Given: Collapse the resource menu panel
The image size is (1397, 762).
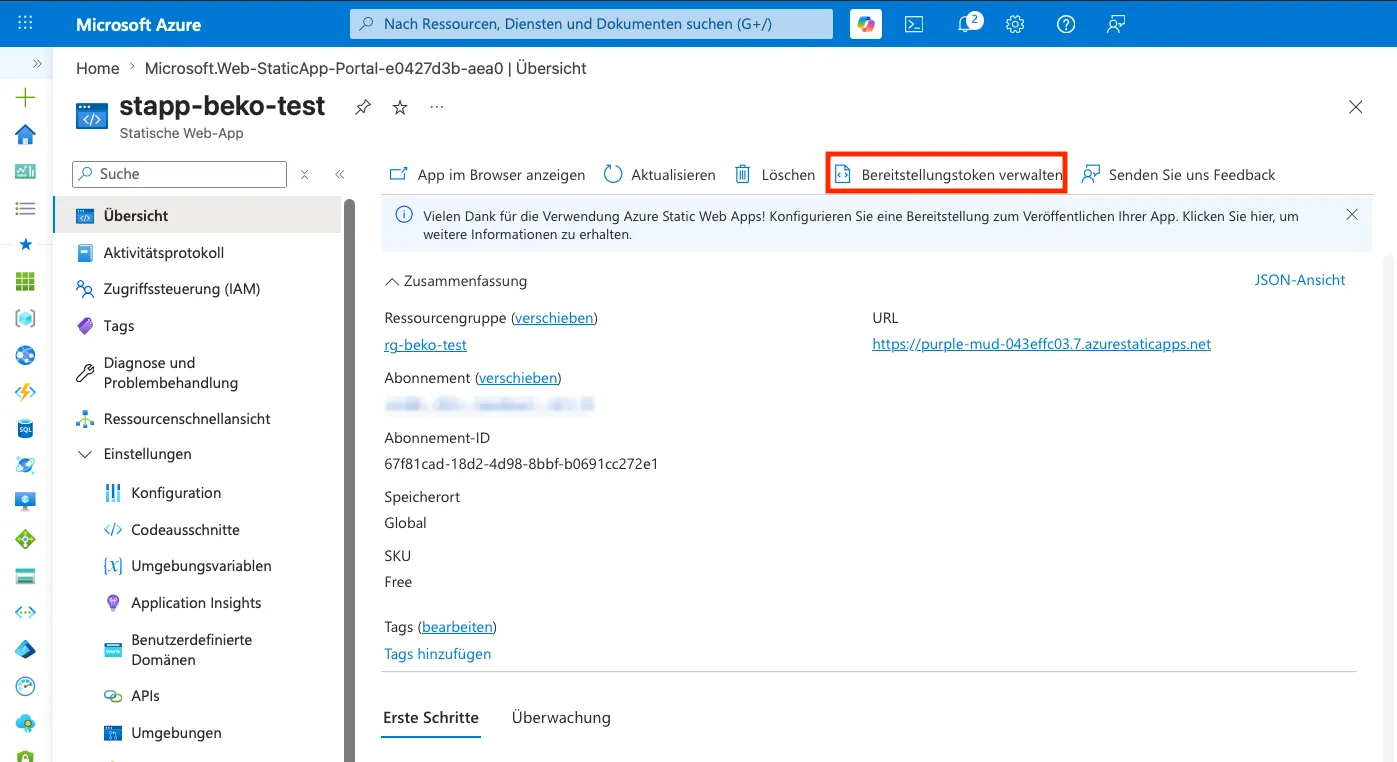Looking at the screenshot, I should pos(340,174).
